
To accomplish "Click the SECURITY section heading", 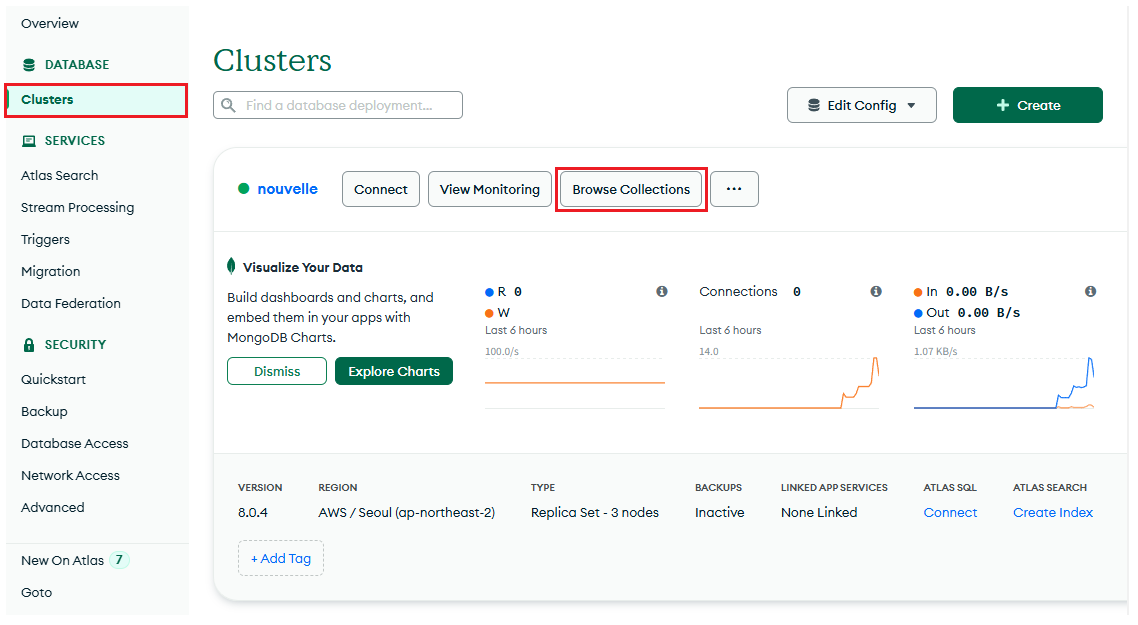I will pyautogui.click(x=75, y=345).
